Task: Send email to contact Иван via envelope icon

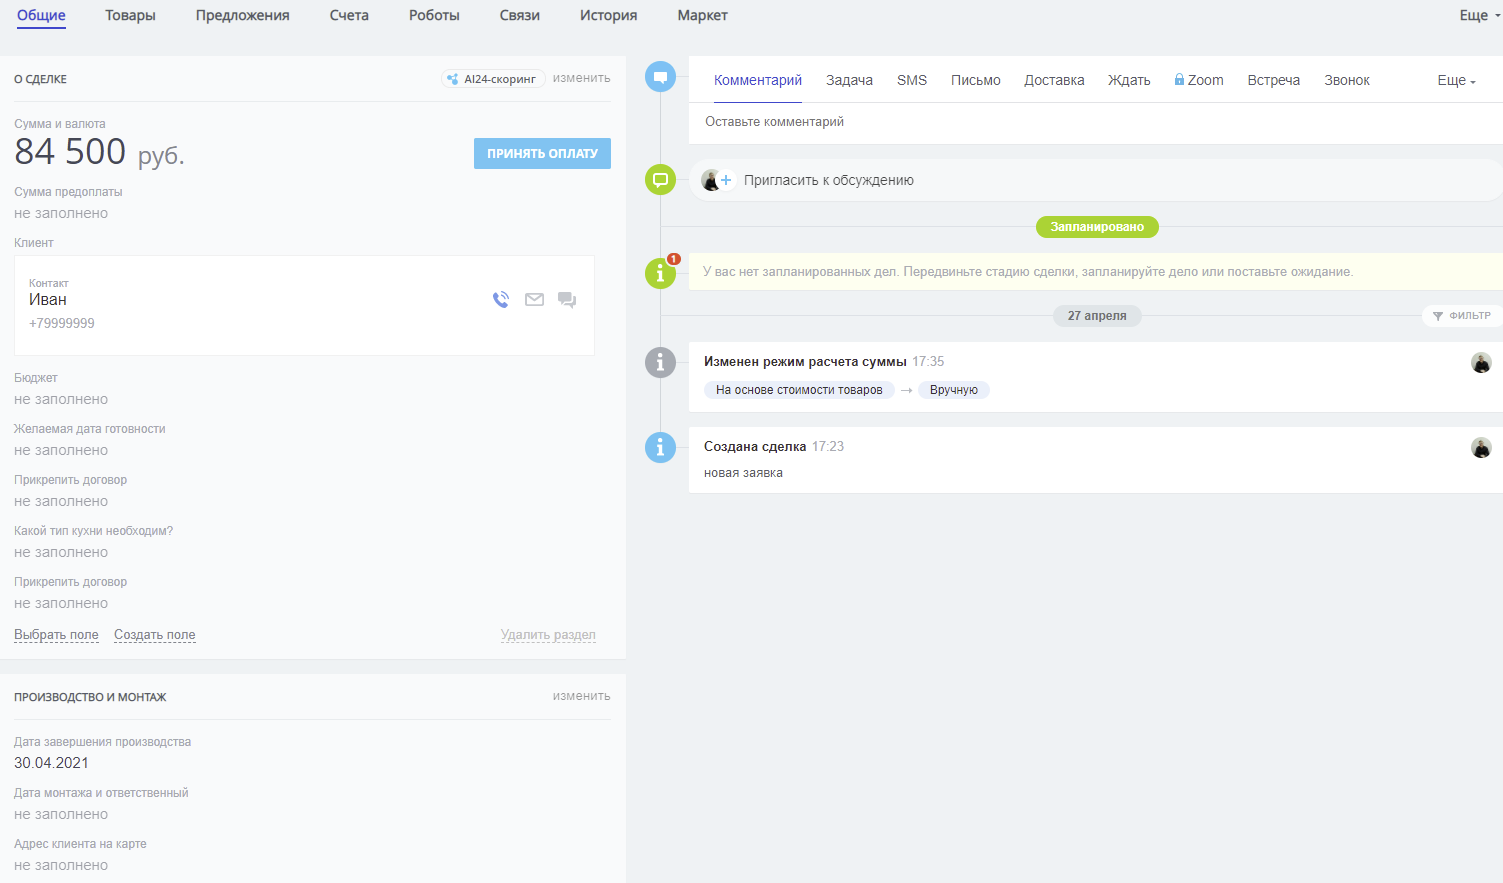Action: [x=535, y=299]
